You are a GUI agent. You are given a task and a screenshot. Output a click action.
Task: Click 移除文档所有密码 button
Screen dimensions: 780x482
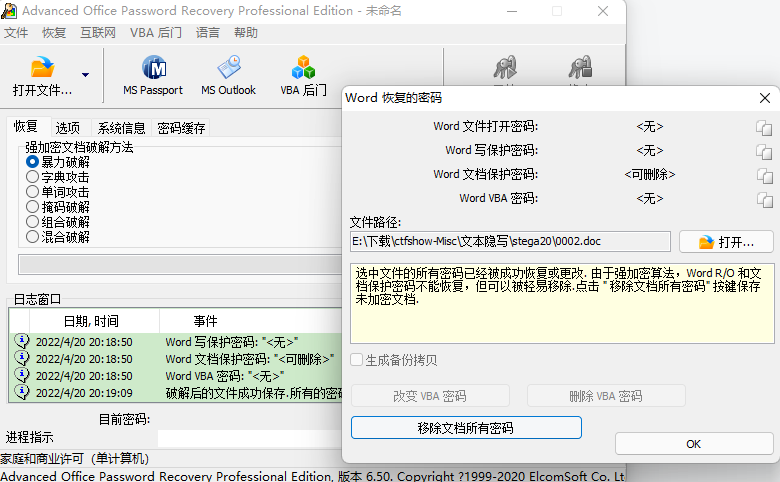pyautogui.click(x=466, y=428)
